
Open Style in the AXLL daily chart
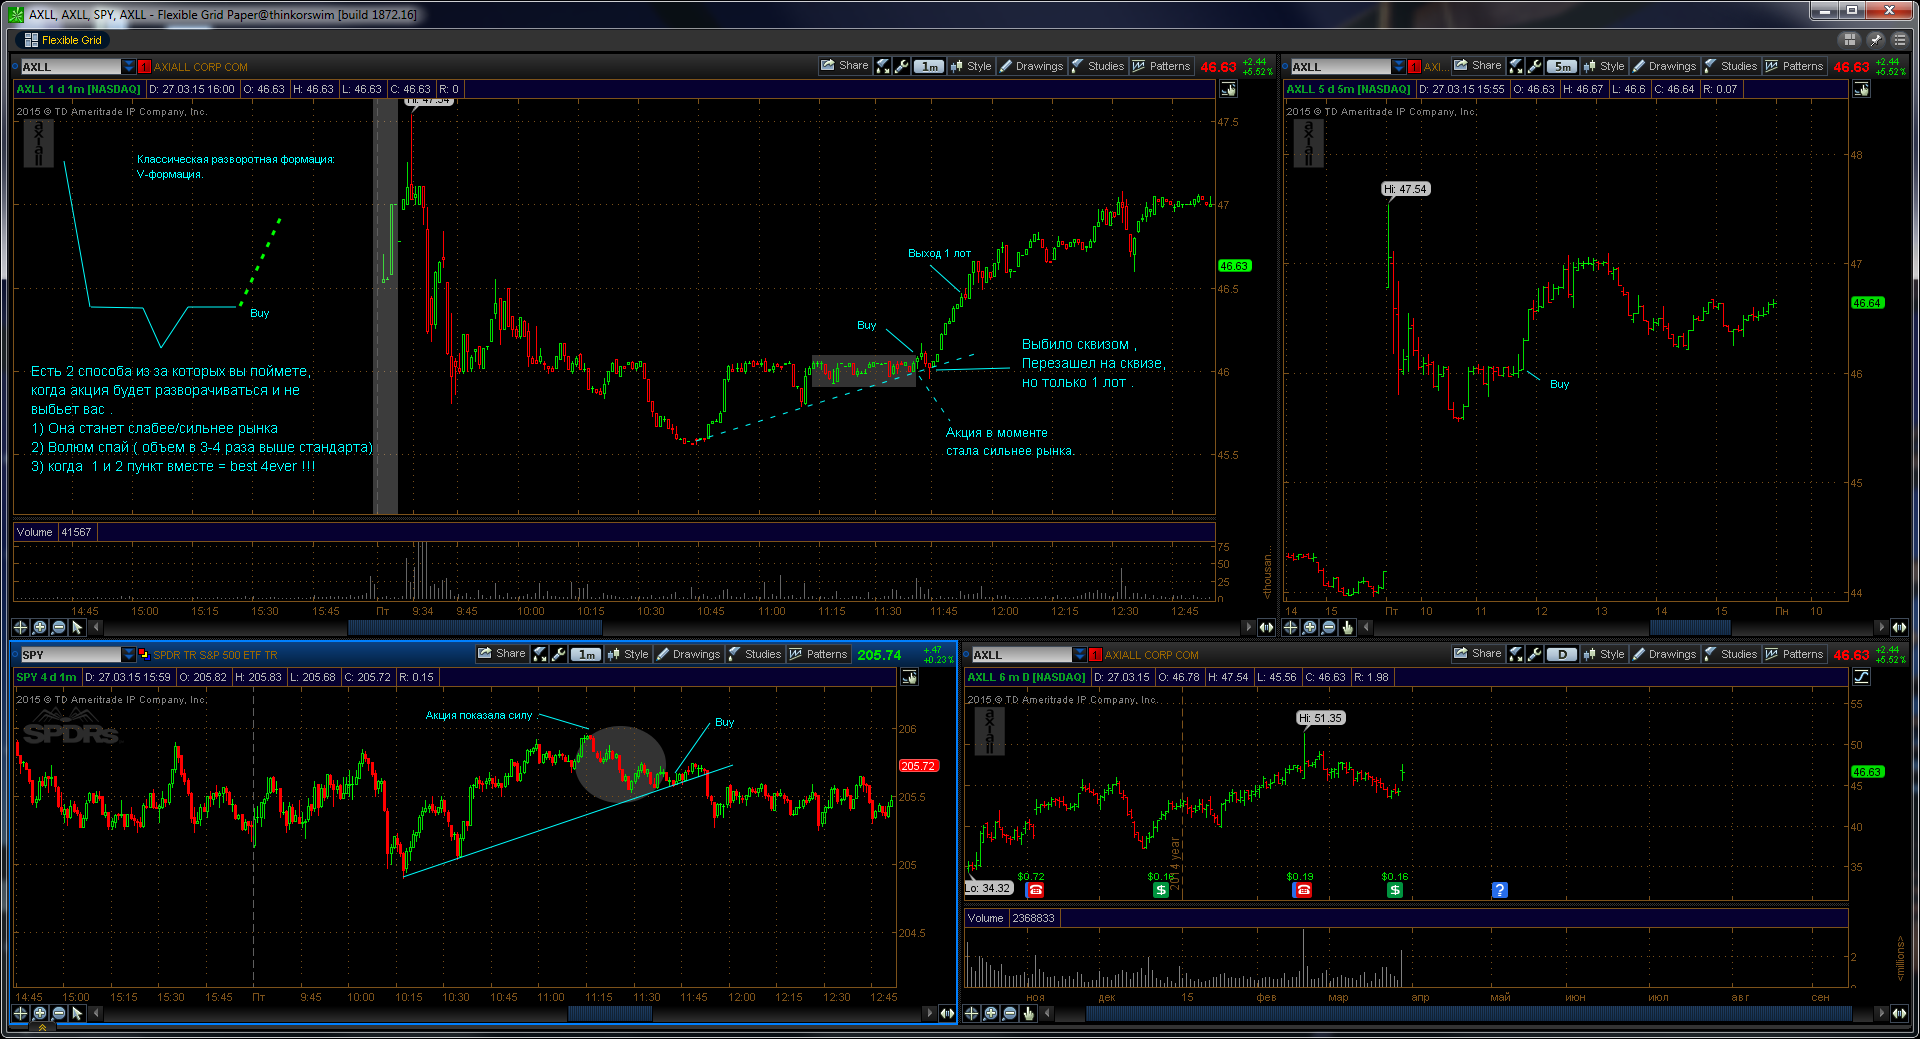click(x=1603, y=654)
